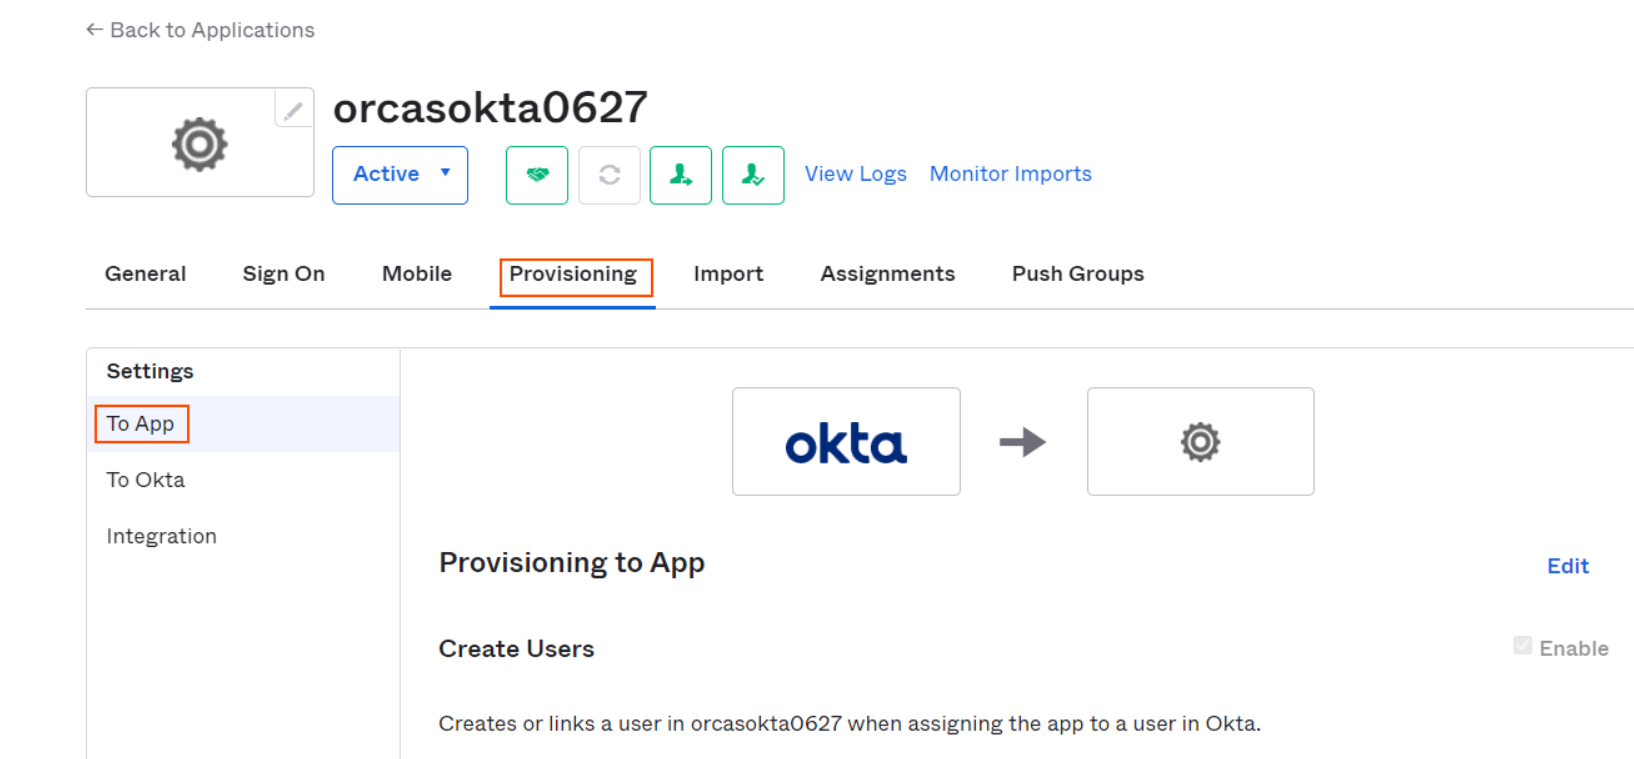Click the greyed refresh sync icon
Screen dimensions: 1634x759
[x=610, y=175]
